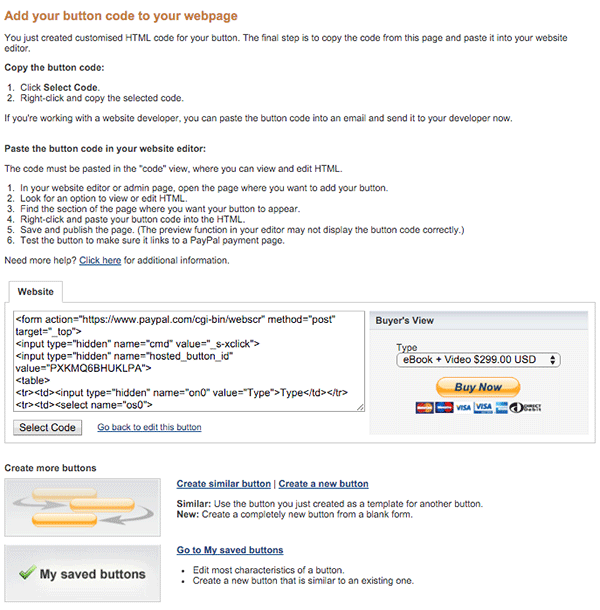Follow the Create similar button link
Viewport: 600px width, 610px height.
click(224, 484)
